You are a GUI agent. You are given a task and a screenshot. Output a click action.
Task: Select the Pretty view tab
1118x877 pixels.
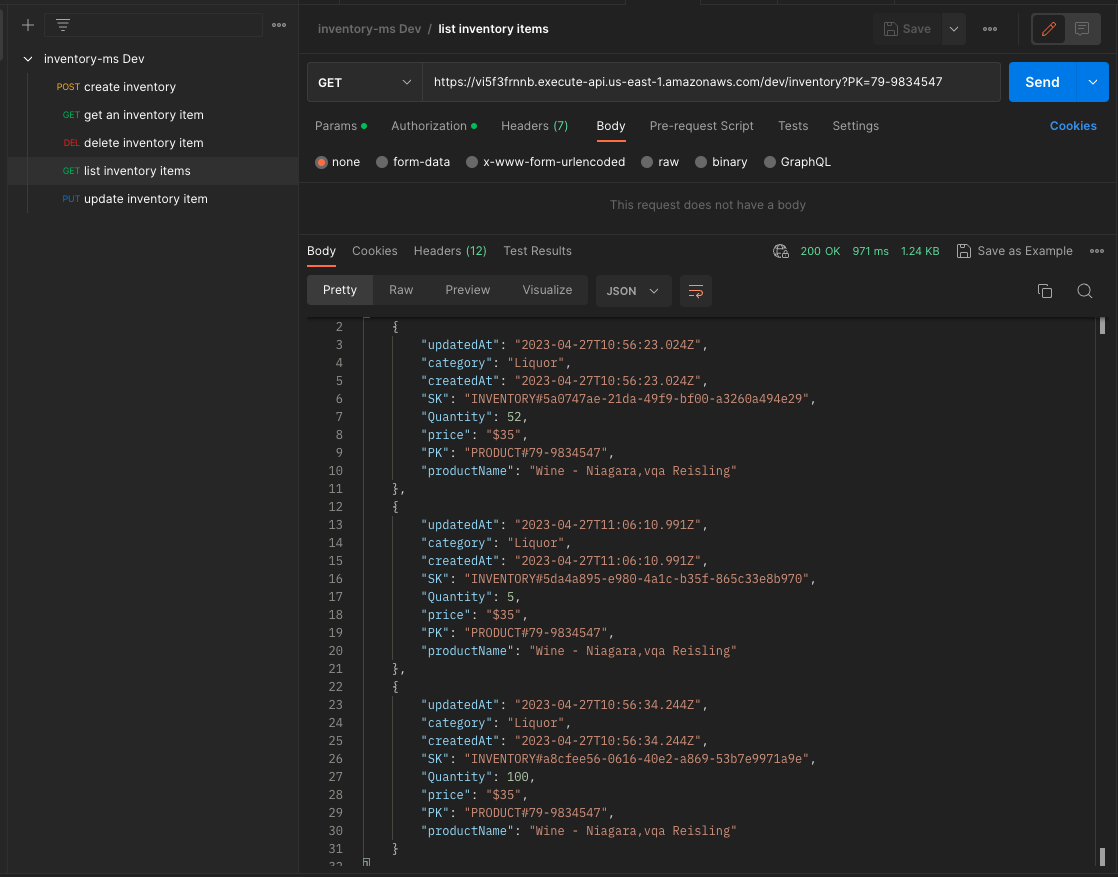[x=339, y=290]
